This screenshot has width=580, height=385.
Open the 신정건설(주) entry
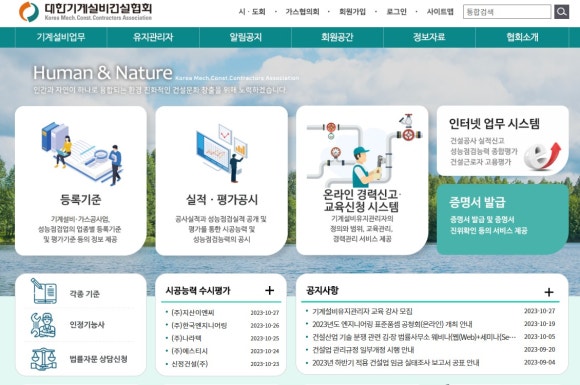189,364
